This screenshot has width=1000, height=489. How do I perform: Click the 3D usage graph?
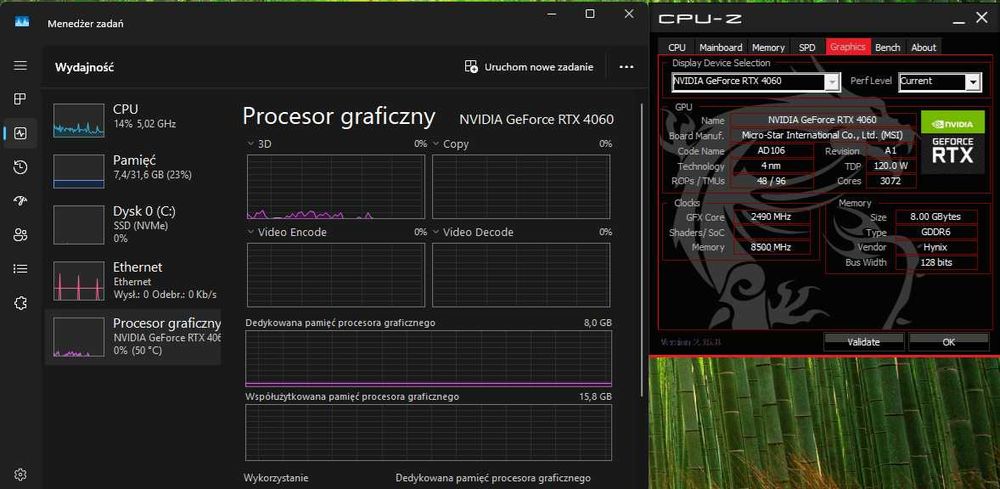pos(335,186)
